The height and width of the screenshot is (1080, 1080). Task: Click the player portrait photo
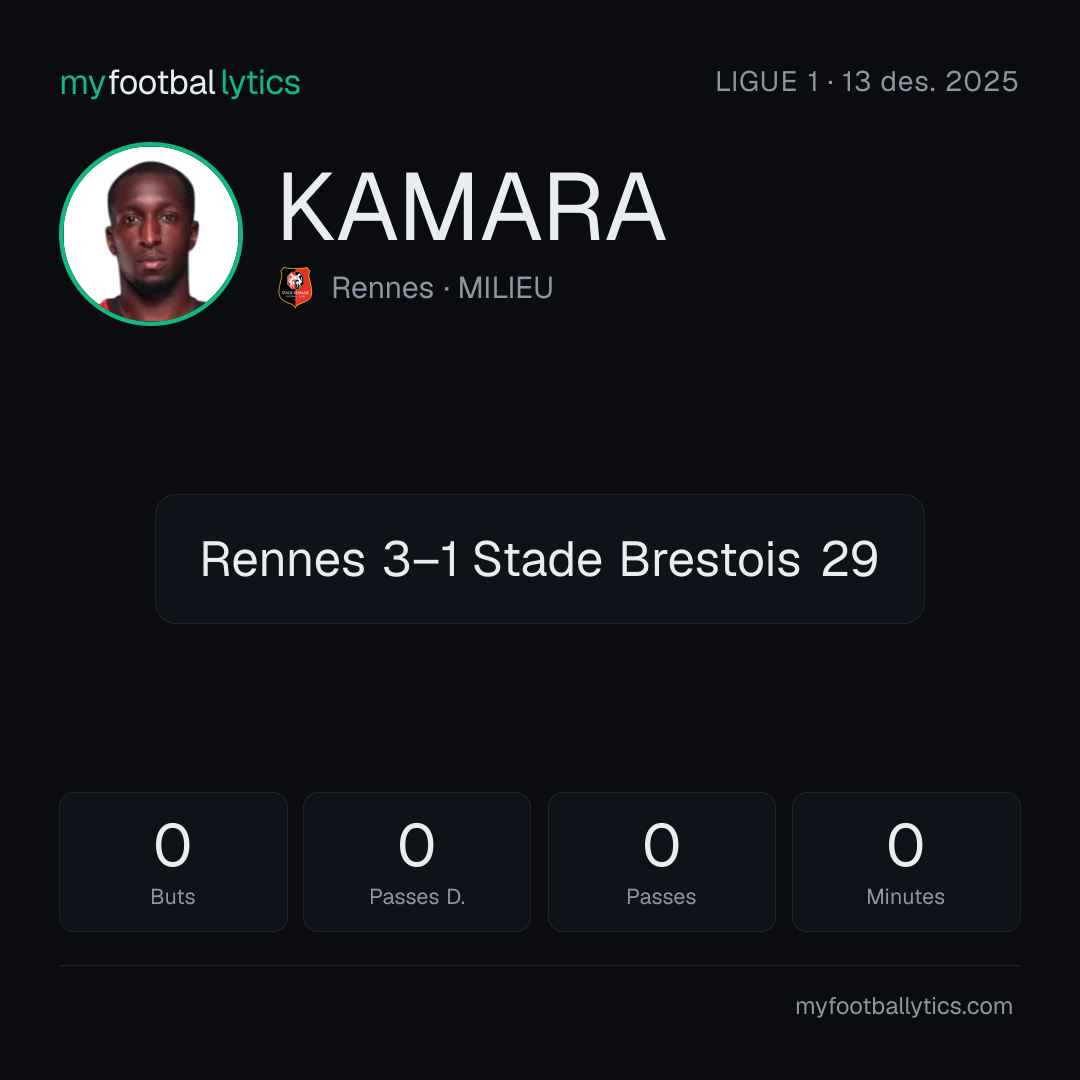click(151, 234)
